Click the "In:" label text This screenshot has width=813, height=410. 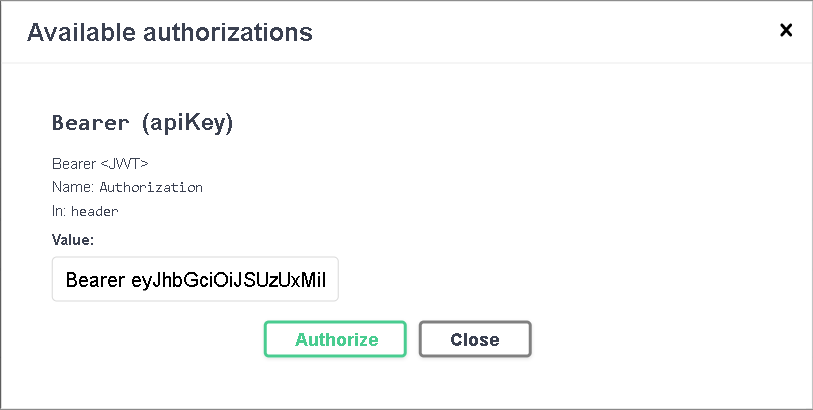(x=59, y=211)
